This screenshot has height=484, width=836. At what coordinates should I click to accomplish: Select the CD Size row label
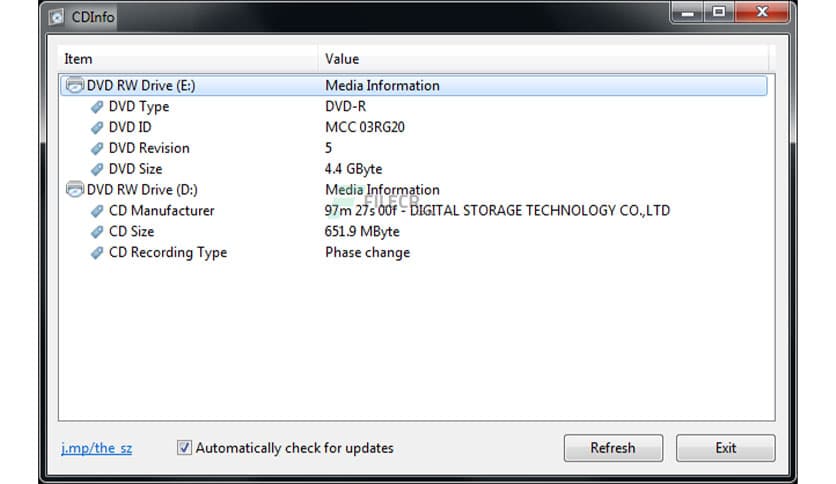(x=132, y=231)
